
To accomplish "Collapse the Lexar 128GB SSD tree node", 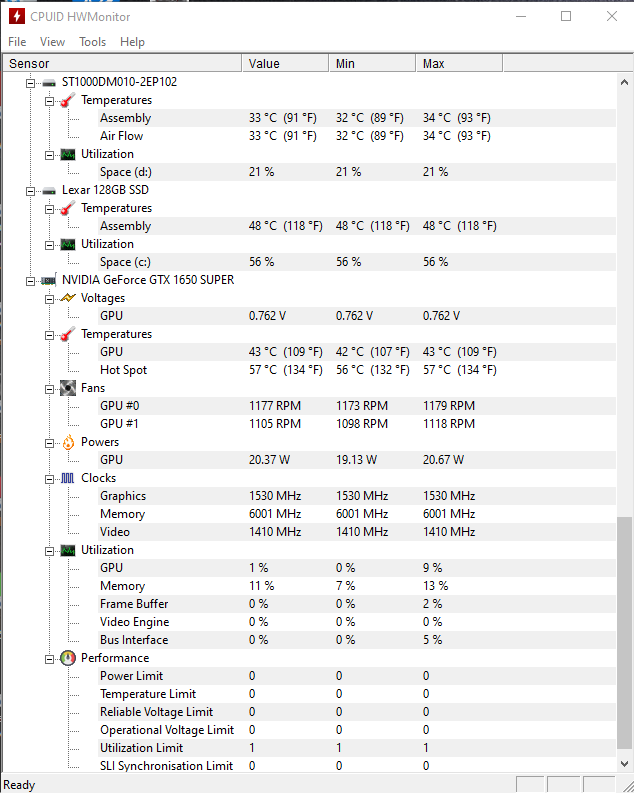I will tap(31, 191).
